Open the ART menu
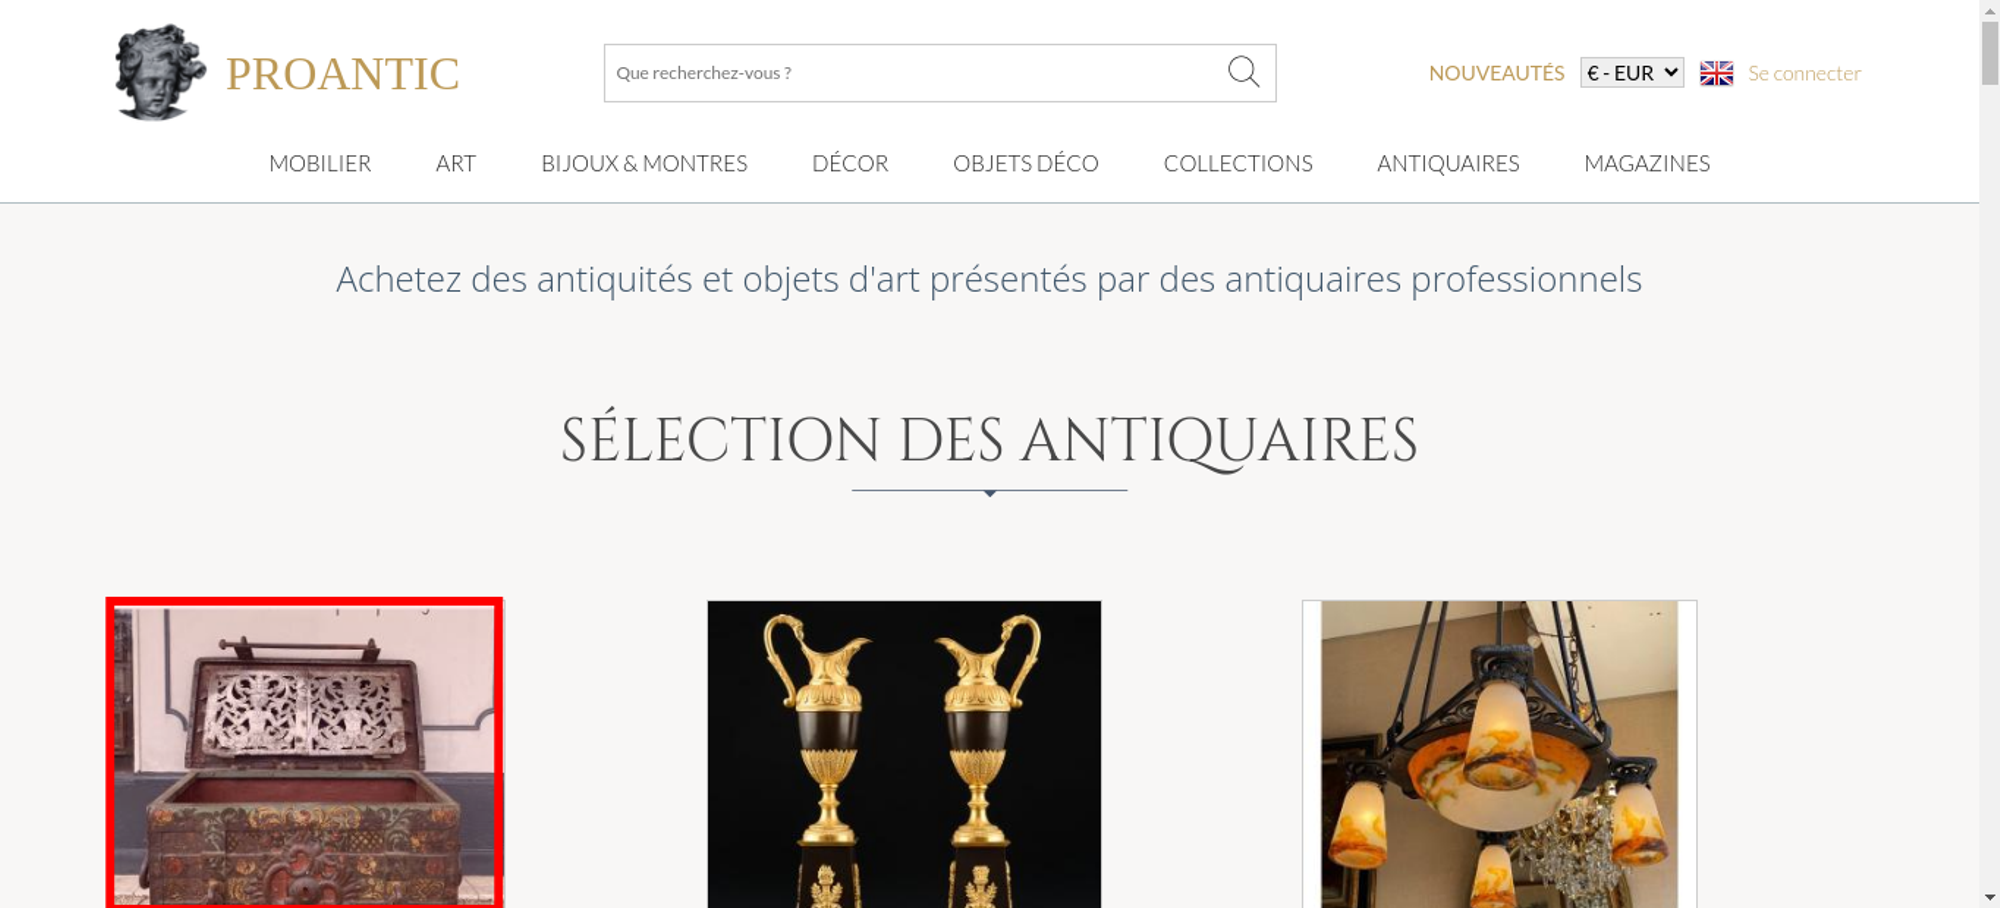Viewport: 2000px width, 908px height. click(x=456, y=163)
